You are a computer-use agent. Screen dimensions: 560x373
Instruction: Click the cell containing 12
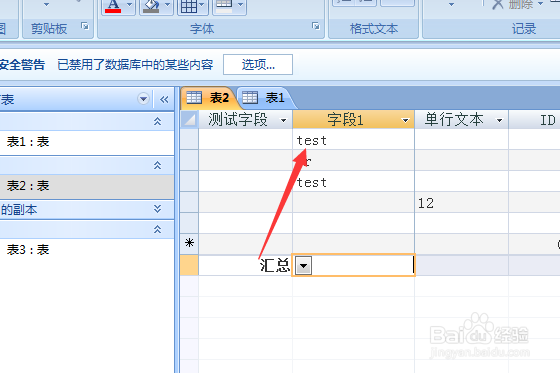pos(461,202)
